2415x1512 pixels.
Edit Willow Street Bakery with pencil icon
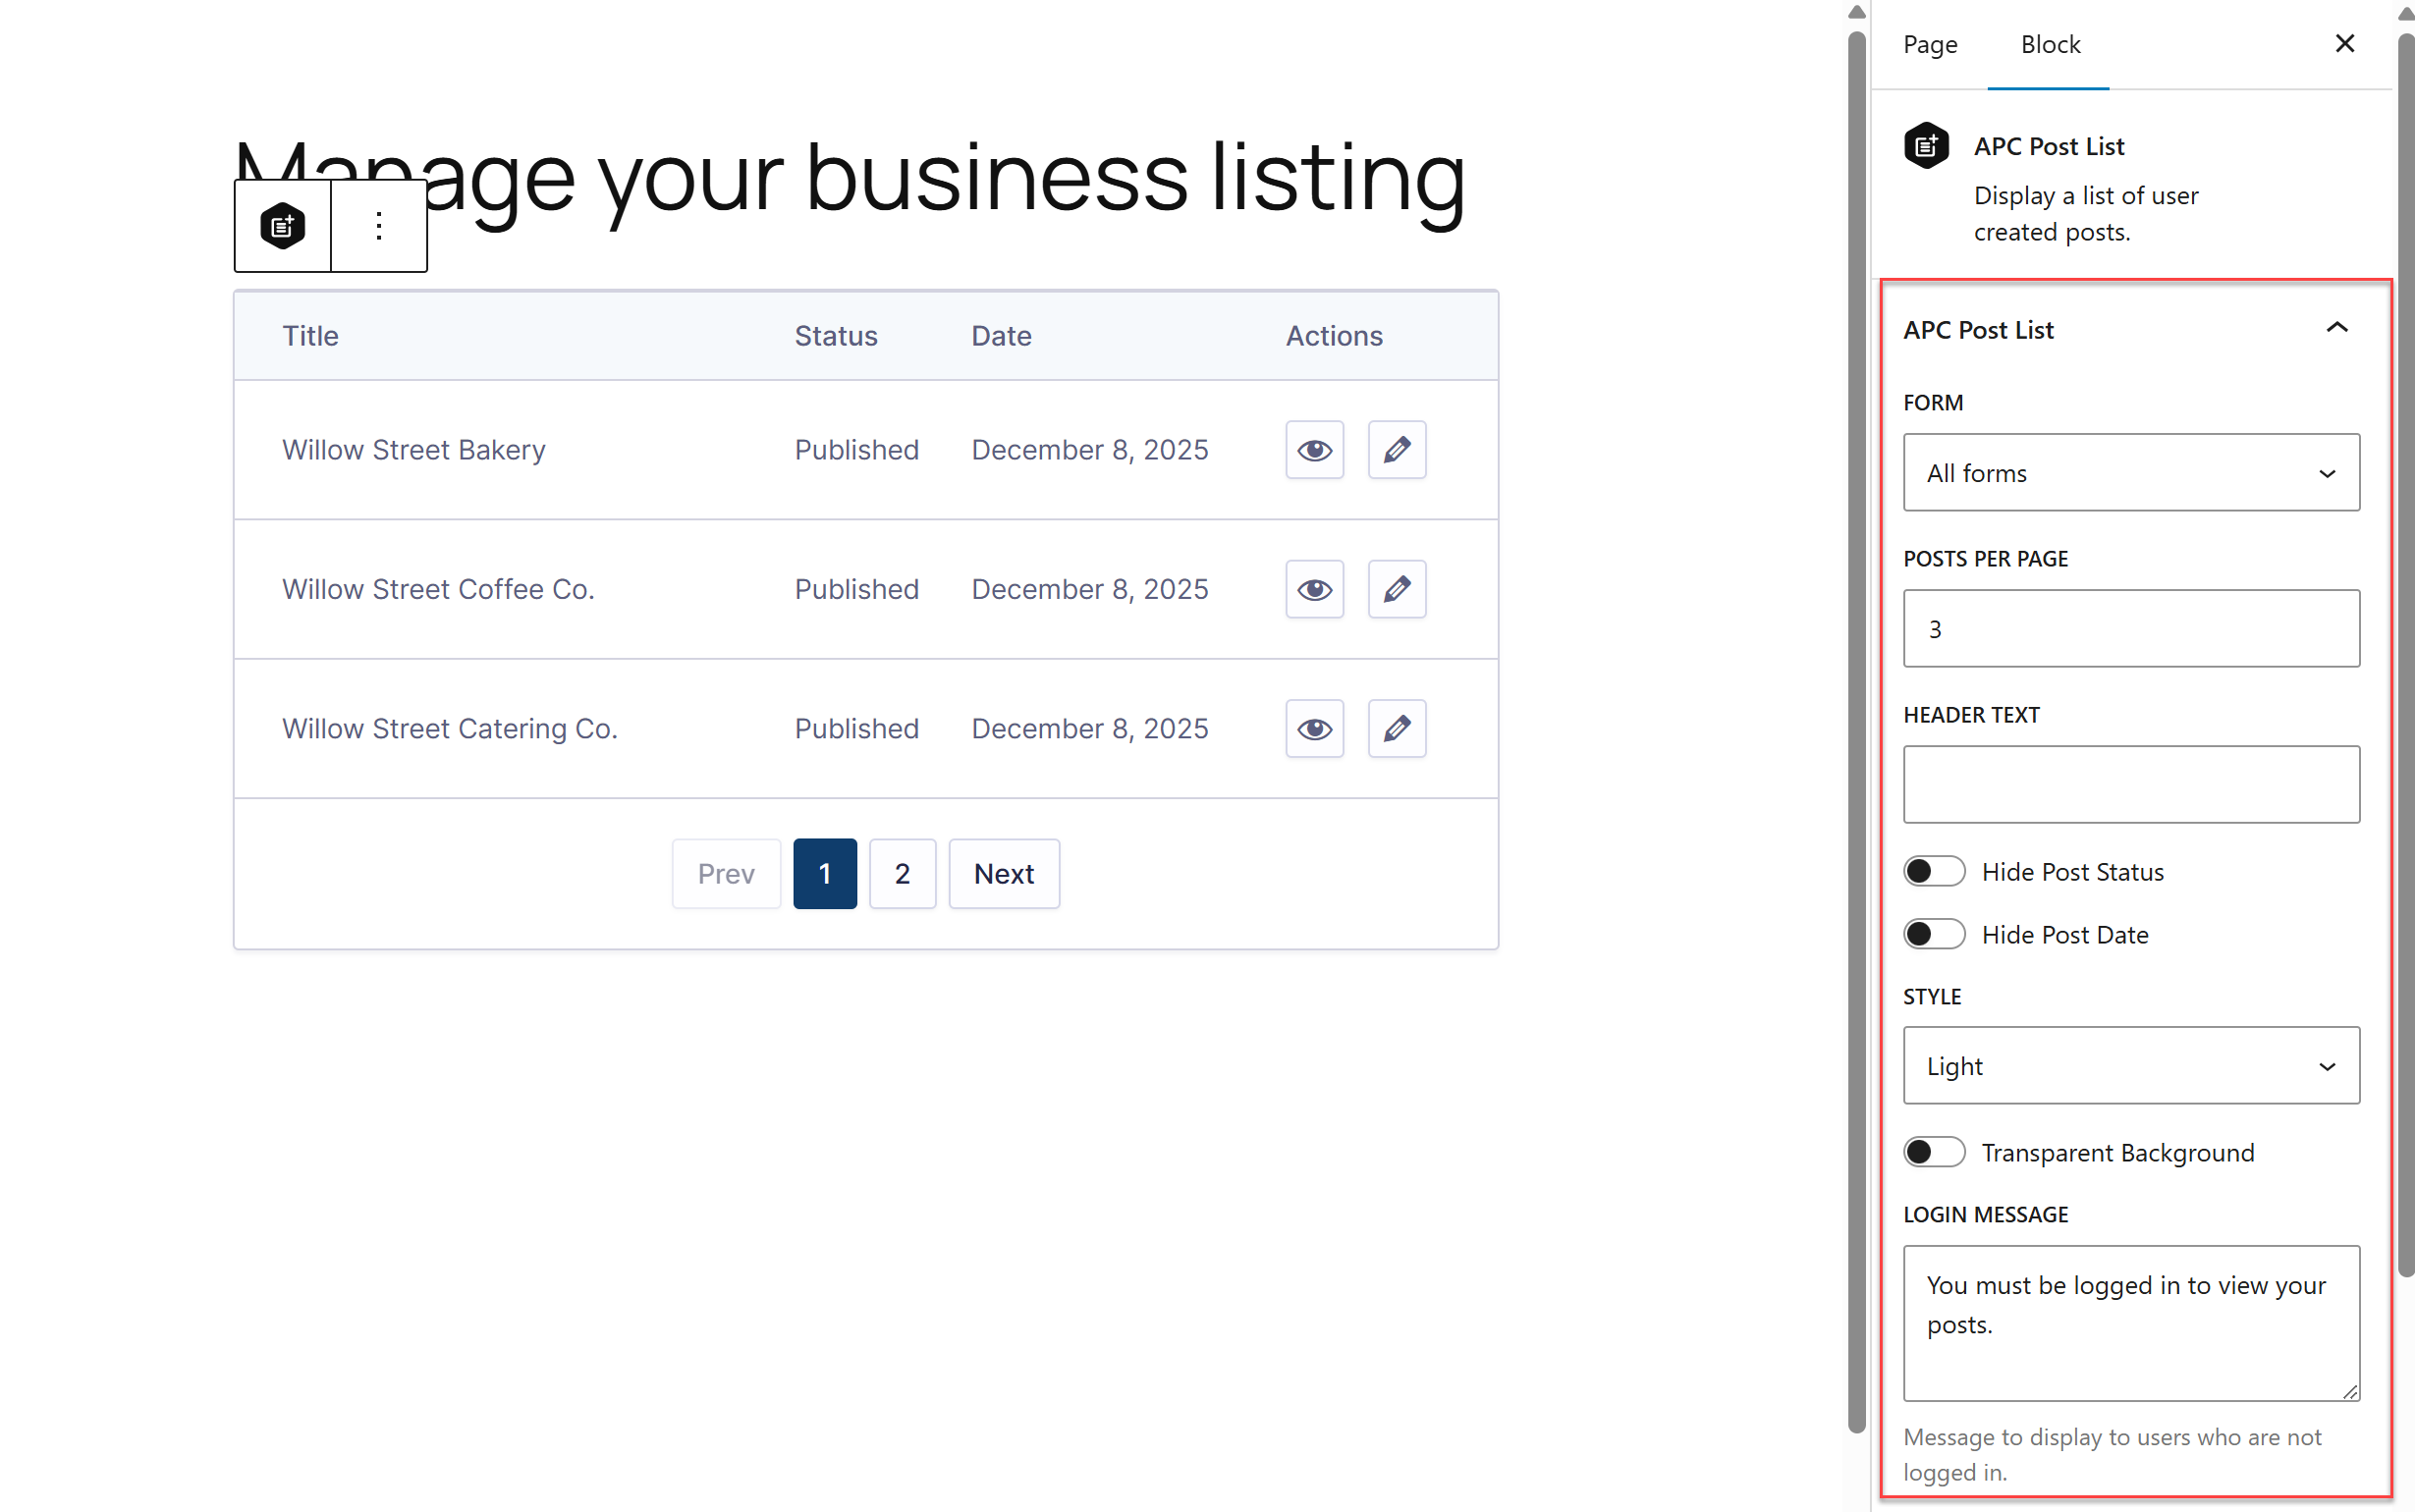point(1396,450)
